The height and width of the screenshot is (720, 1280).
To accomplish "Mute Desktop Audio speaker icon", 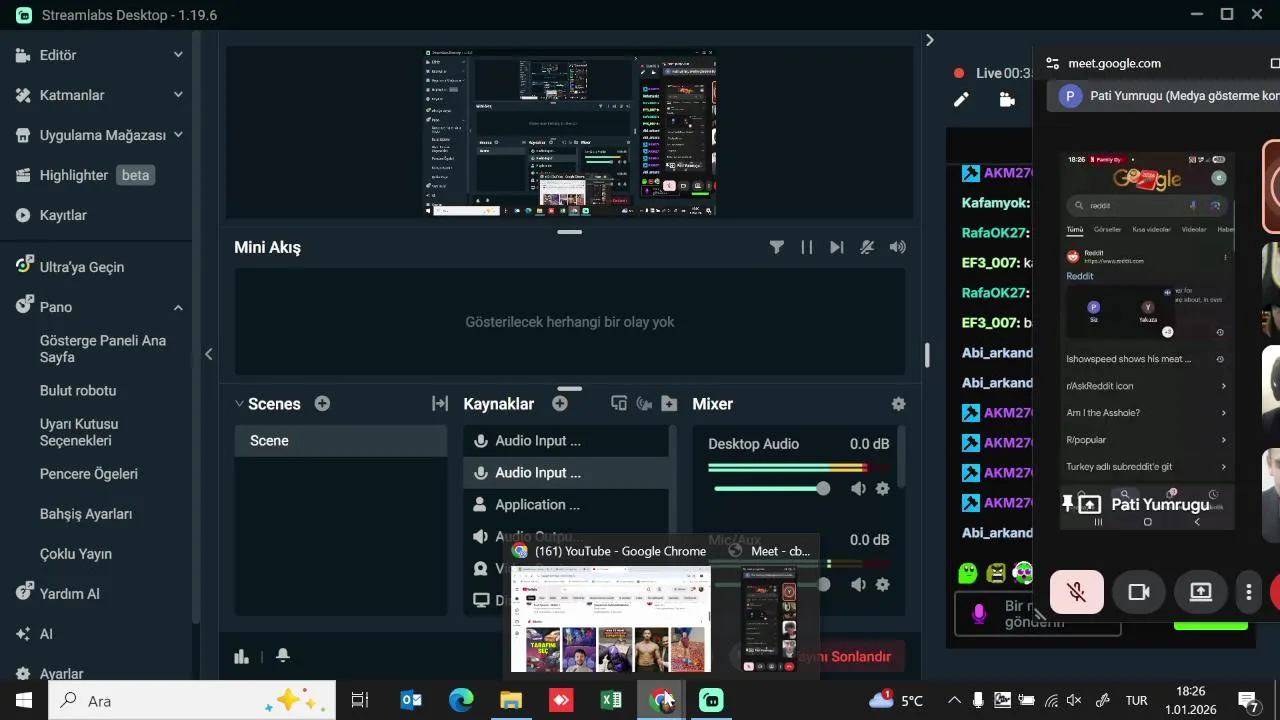I will [858, 489].
